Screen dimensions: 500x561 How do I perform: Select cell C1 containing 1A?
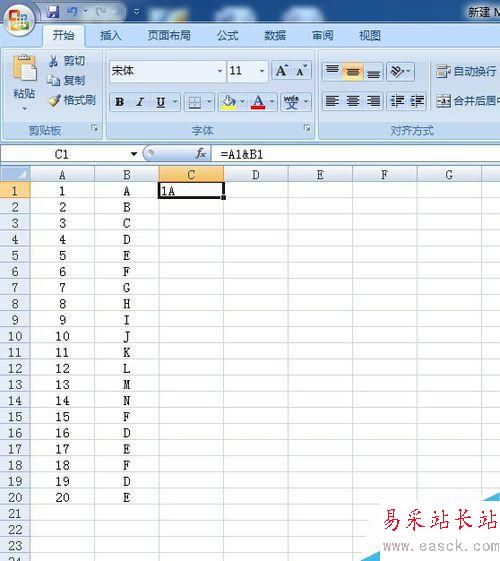pyautogui.click(x=191, y=191)
